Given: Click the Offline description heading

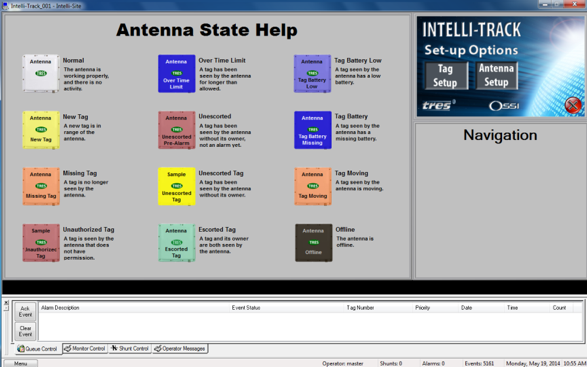Looking at the screenshot, I should click(x=345, y=229).
